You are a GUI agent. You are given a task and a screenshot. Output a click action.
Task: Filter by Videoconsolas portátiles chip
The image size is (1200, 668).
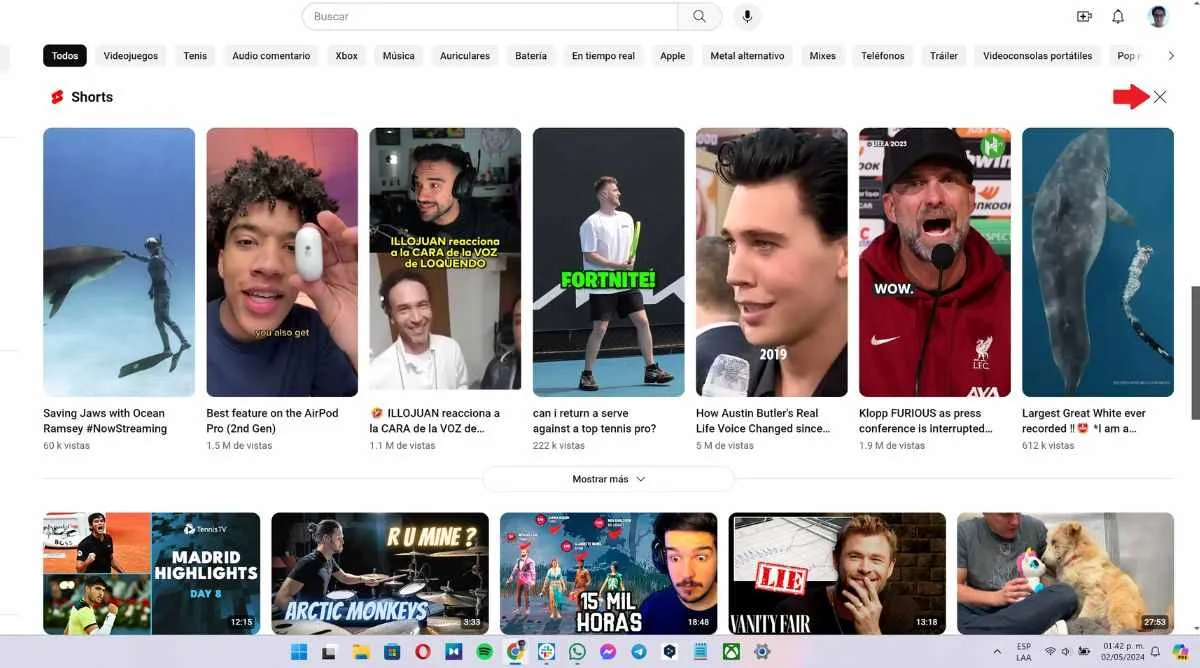click(x=1037, y=56)
